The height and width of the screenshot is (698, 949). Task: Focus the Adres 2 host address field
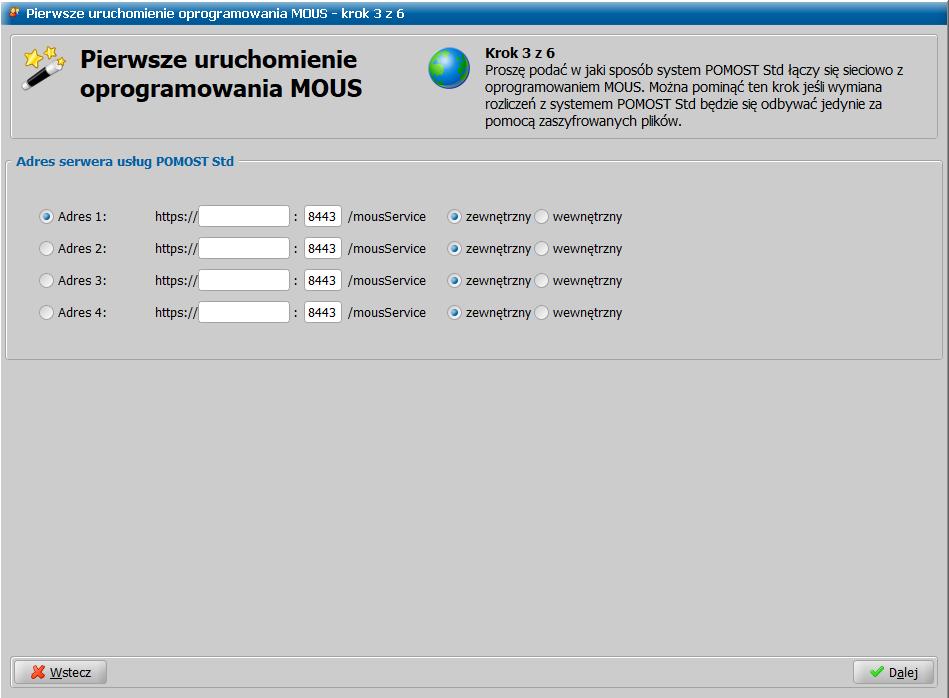click(244, 249)
